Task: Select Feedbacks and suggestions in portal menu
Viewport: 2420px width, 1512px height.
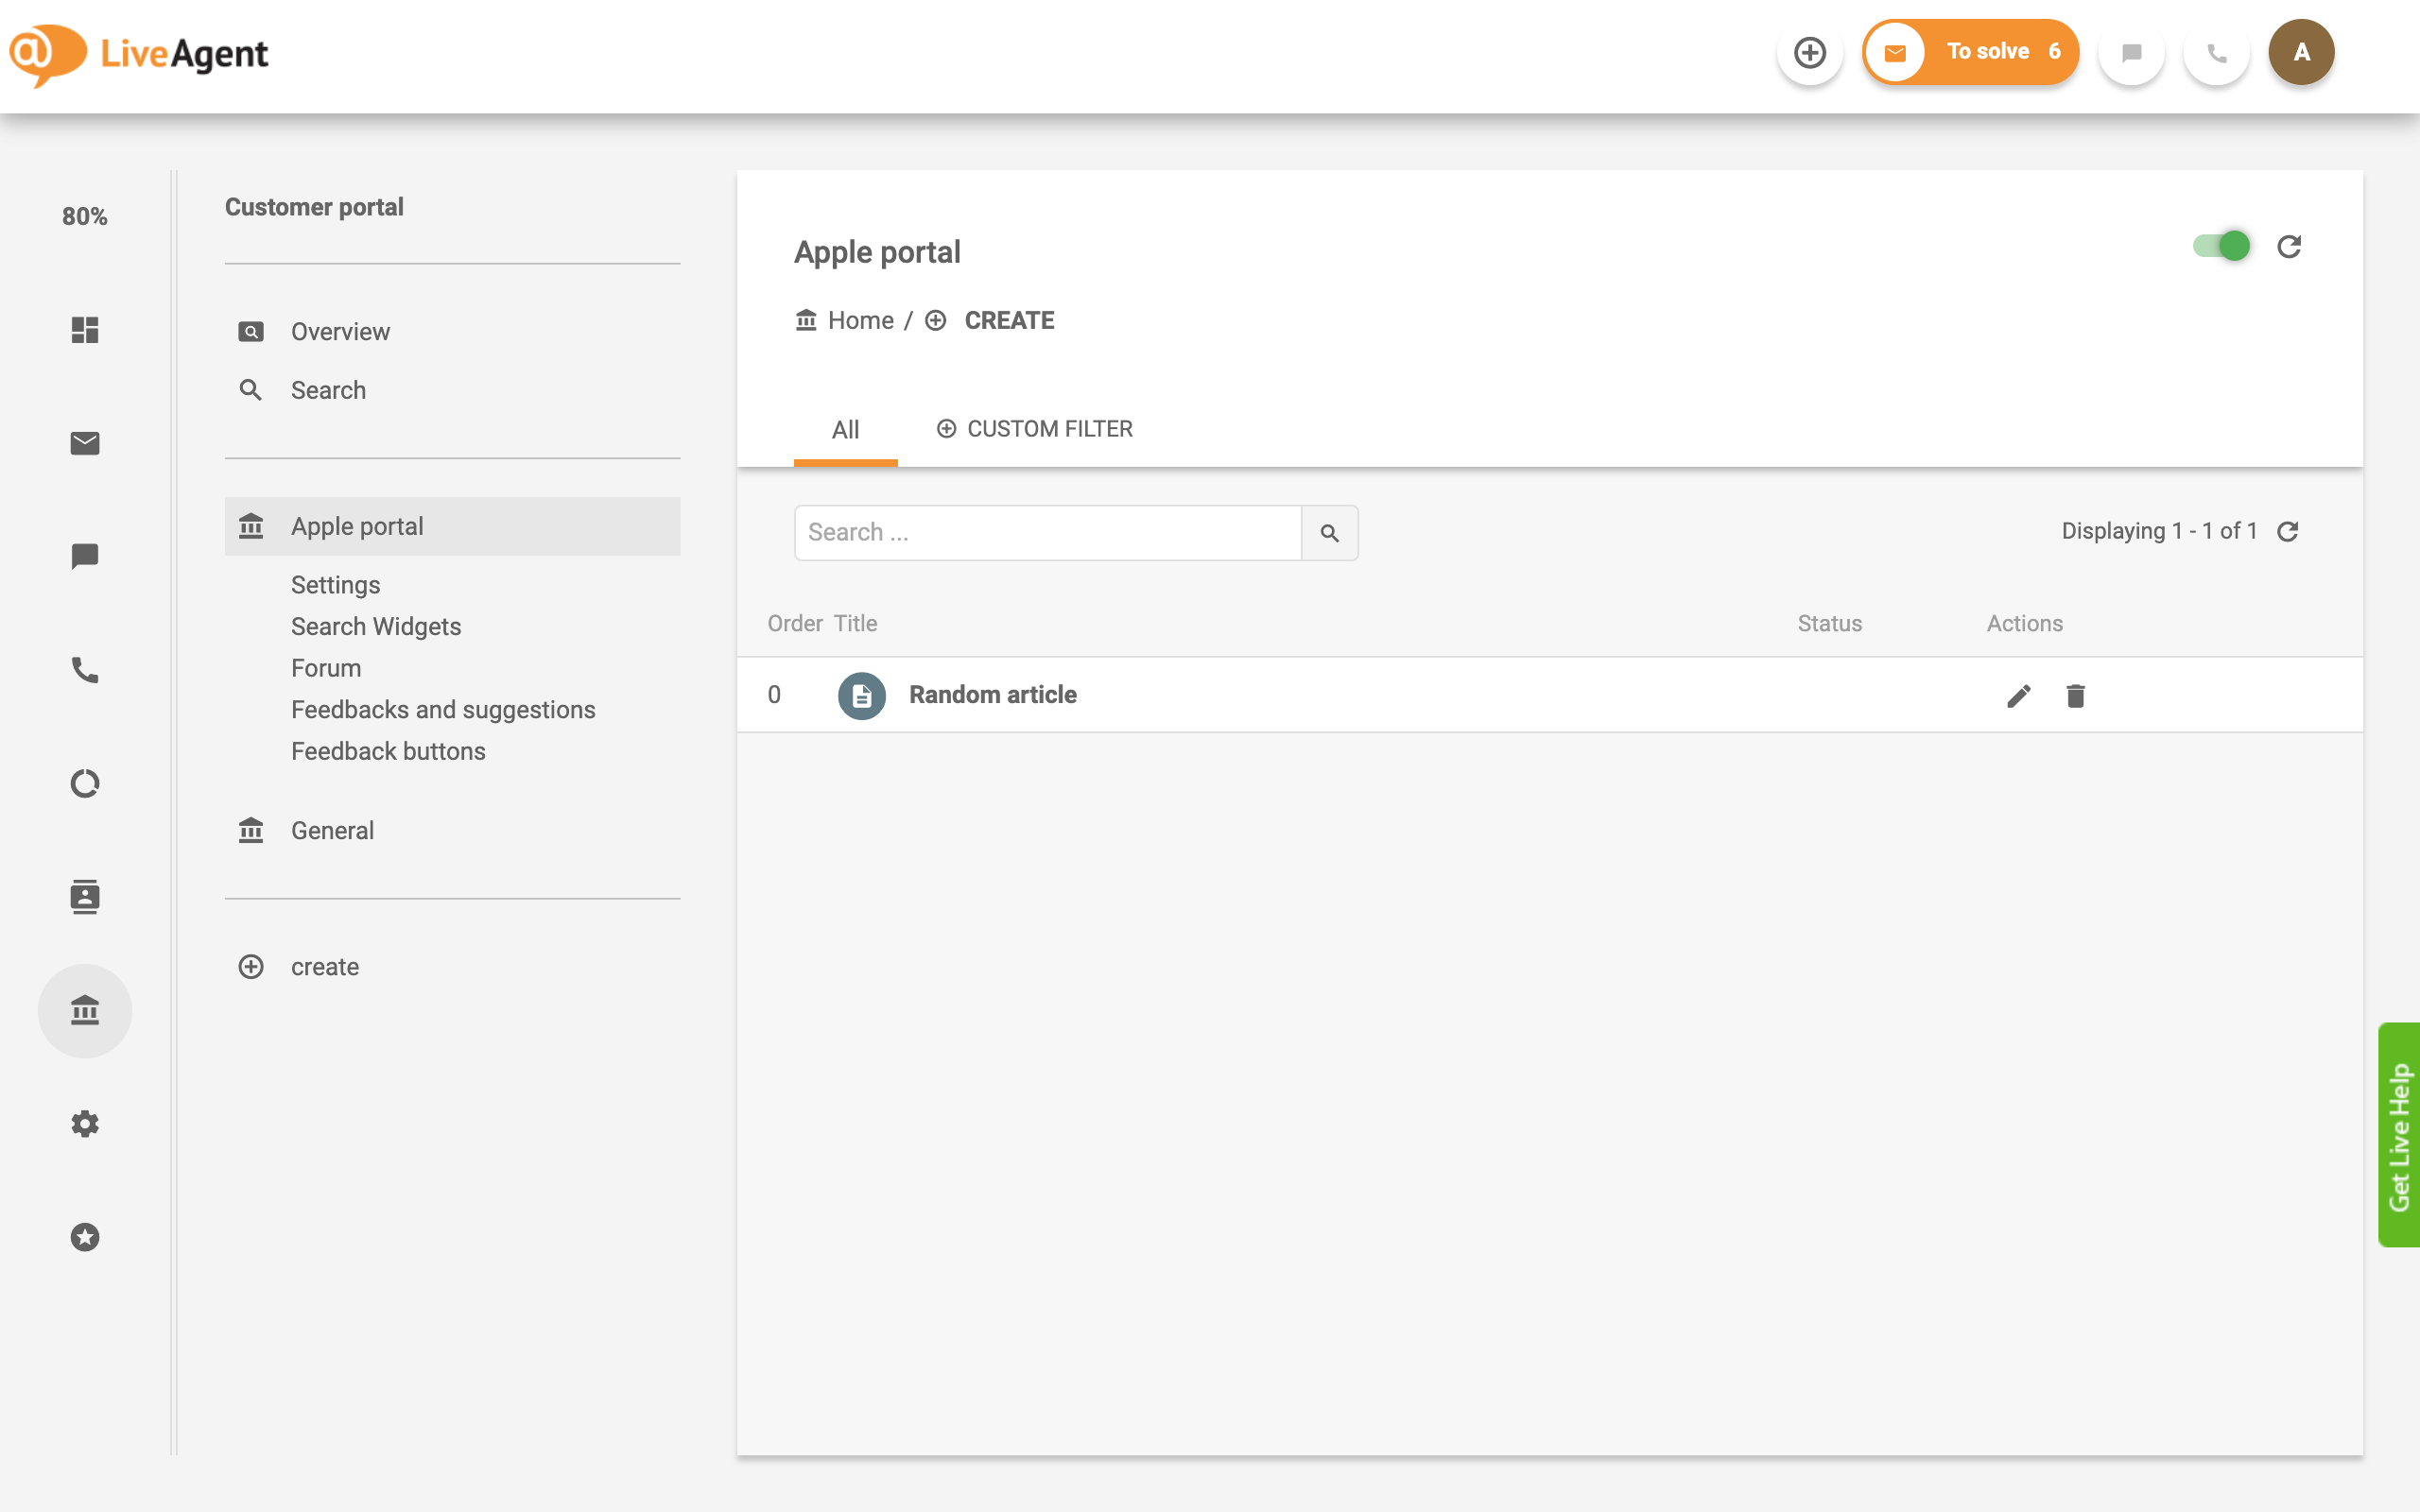Action: (x=442, y=709)
